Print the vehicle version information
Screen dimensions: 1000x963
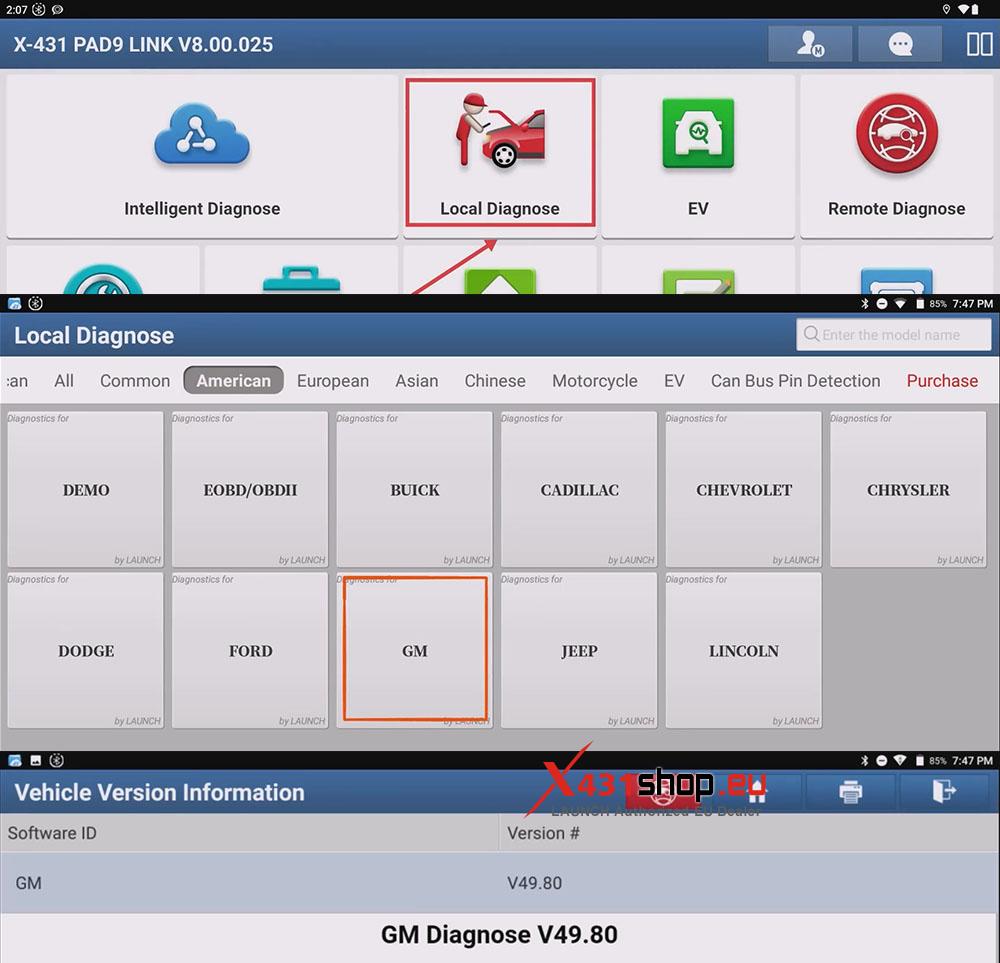tap(850, 792)
